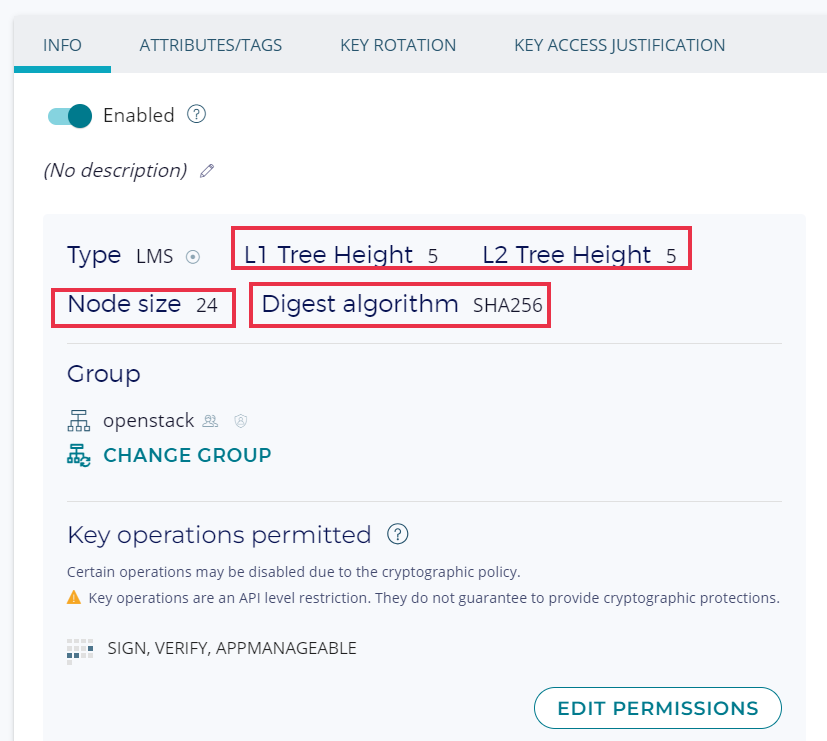The image size is (827, 741).
Task: Click the CHANGE GROUP link
Action: pos(187,455)
